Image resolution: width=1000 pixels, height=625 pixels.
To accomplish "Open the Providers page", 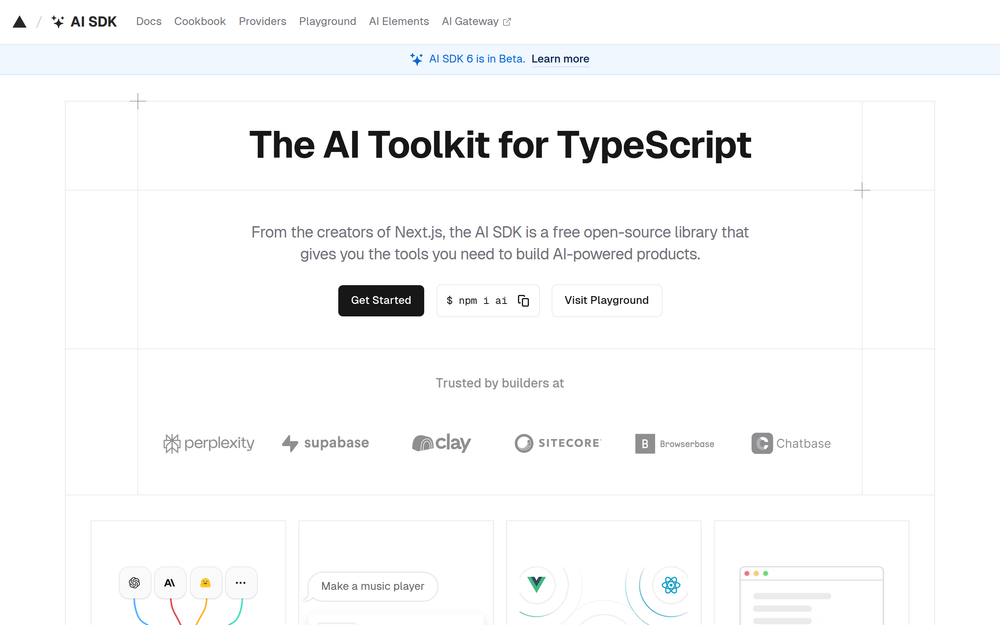I will click(262, 22).
